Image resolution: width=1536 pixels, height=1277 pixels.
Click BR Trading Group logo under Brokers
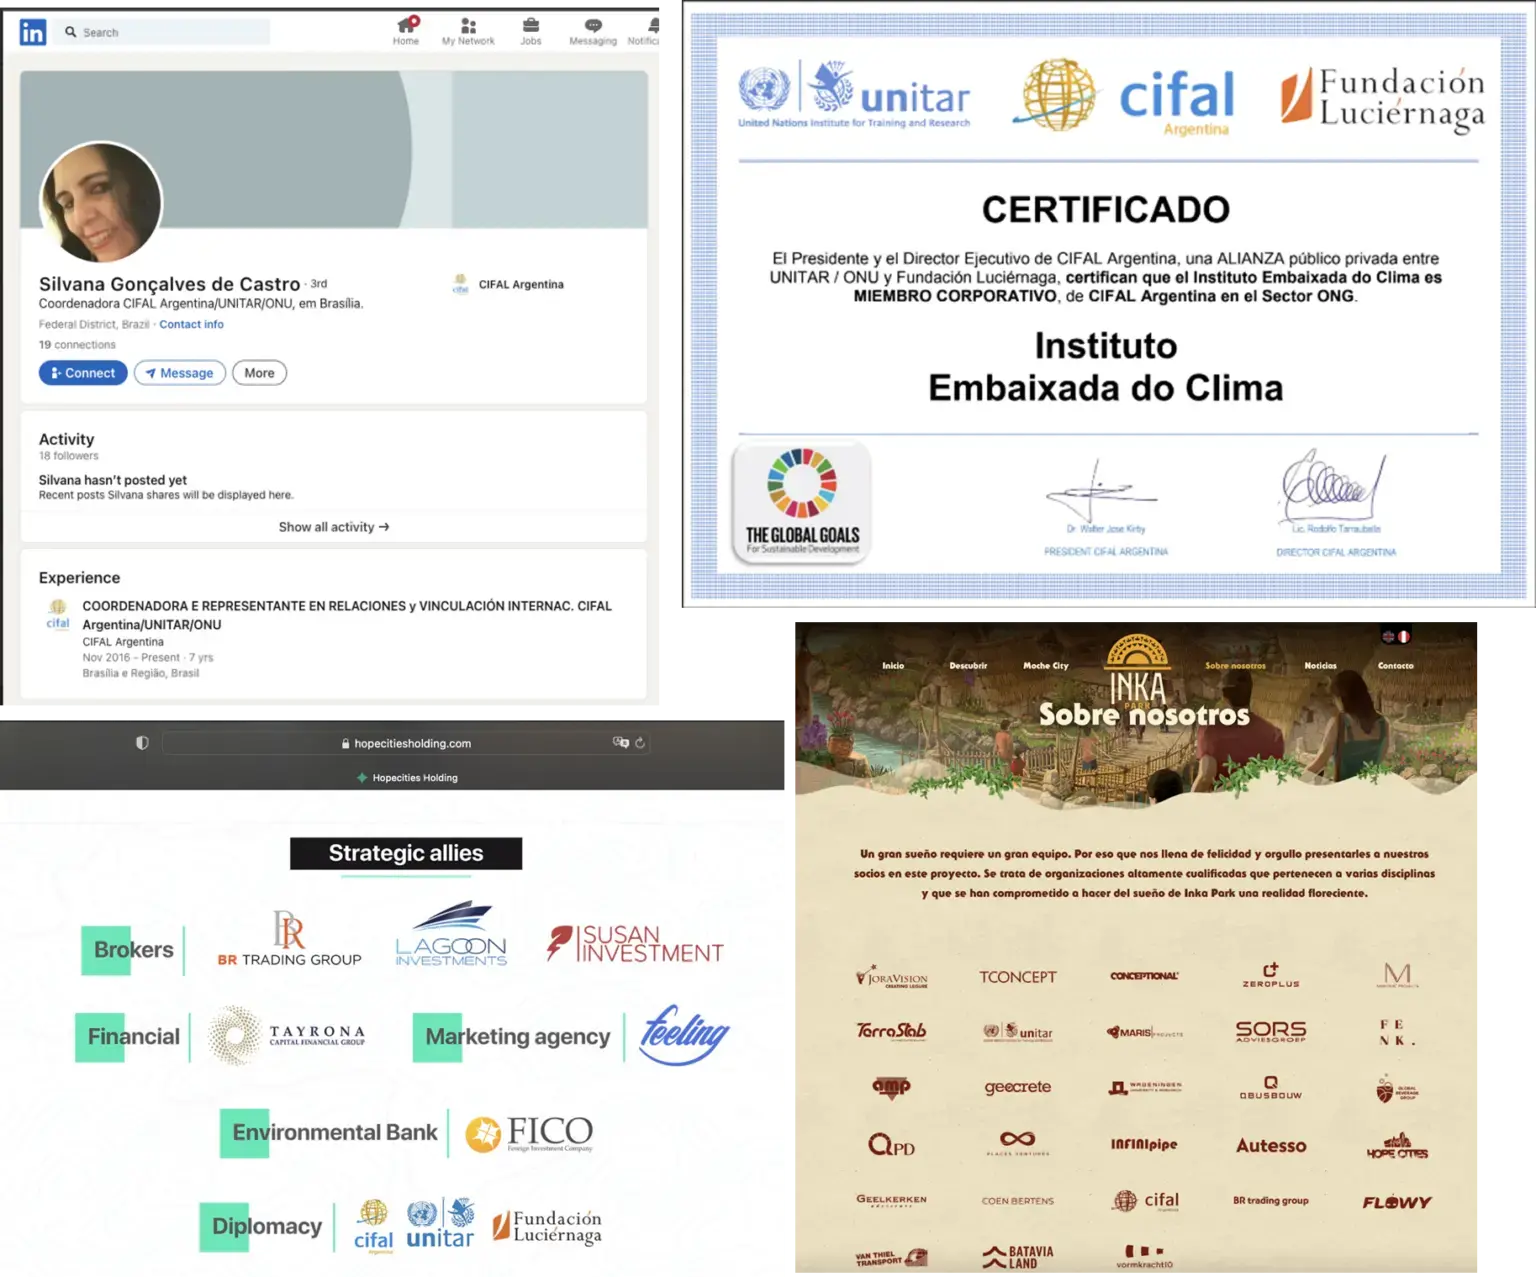(x=289, y=938)
